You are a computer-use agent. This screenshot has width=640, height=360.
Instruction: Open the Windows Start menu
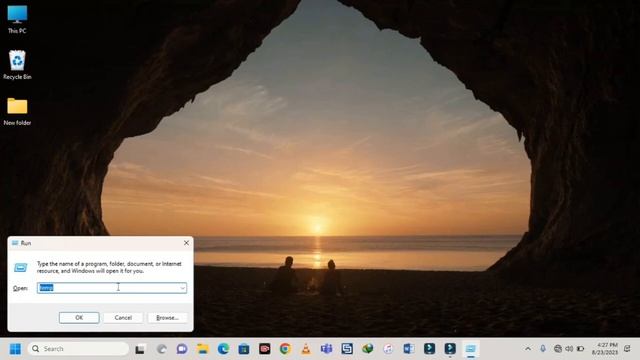15,349
